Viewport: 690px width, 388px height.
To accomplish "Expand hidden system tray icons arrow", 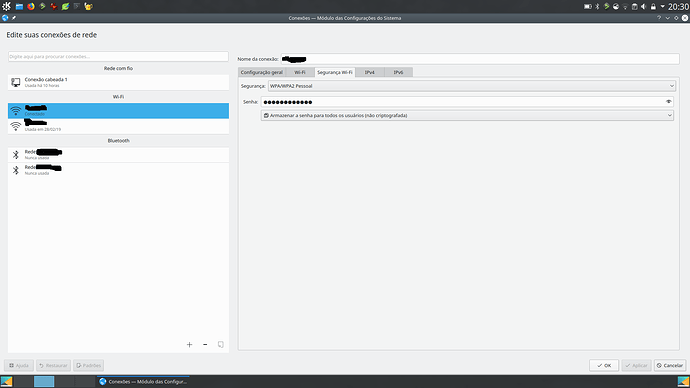I will [x=662, y=6].
